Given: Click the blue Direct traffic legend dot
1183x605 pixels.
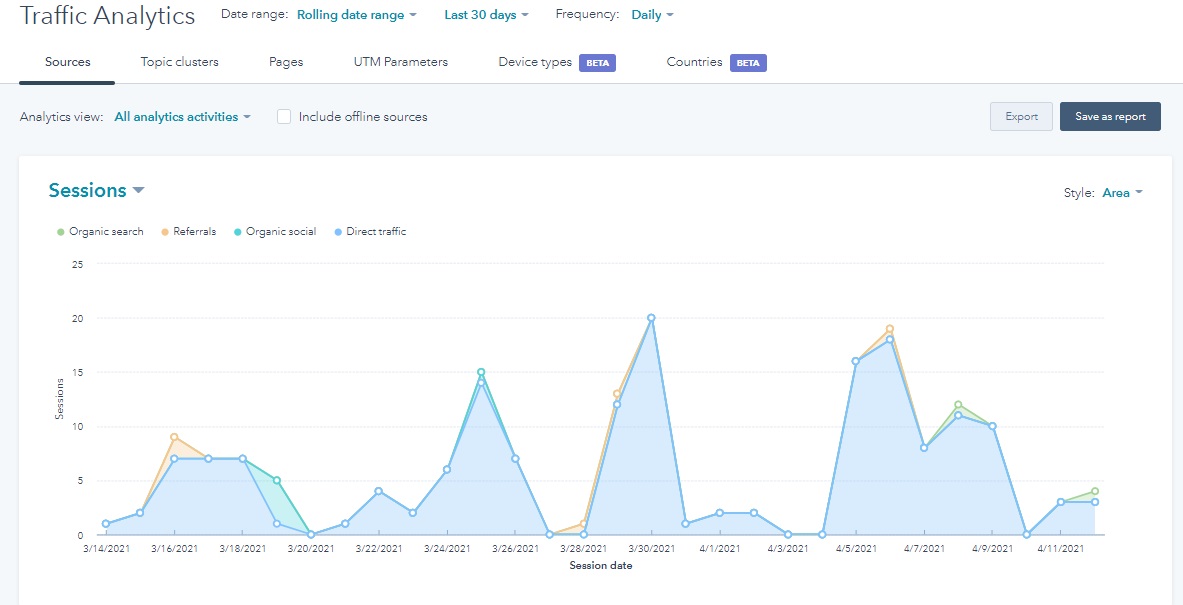Looking at the screenshot, I should tap(340, 231).
